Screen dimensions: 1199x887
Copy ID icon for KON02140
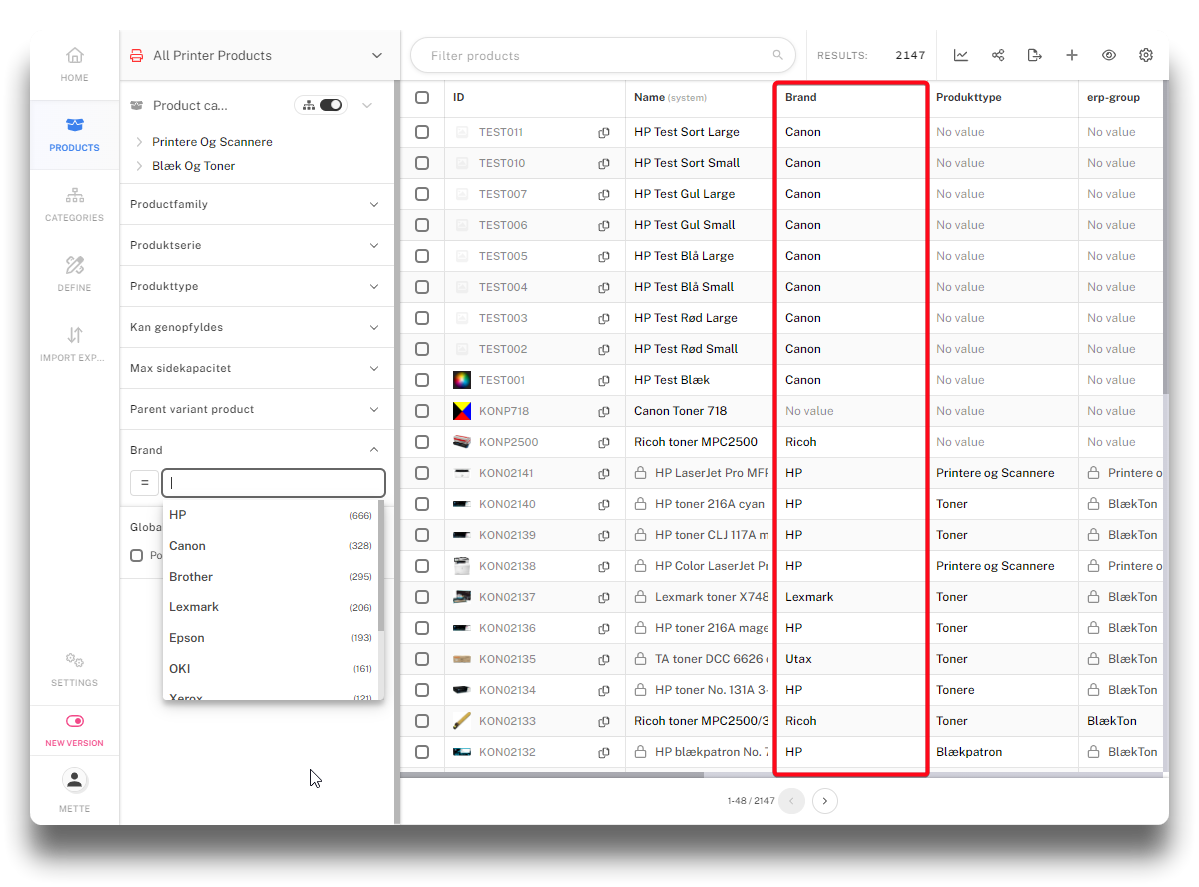point(603,504)
